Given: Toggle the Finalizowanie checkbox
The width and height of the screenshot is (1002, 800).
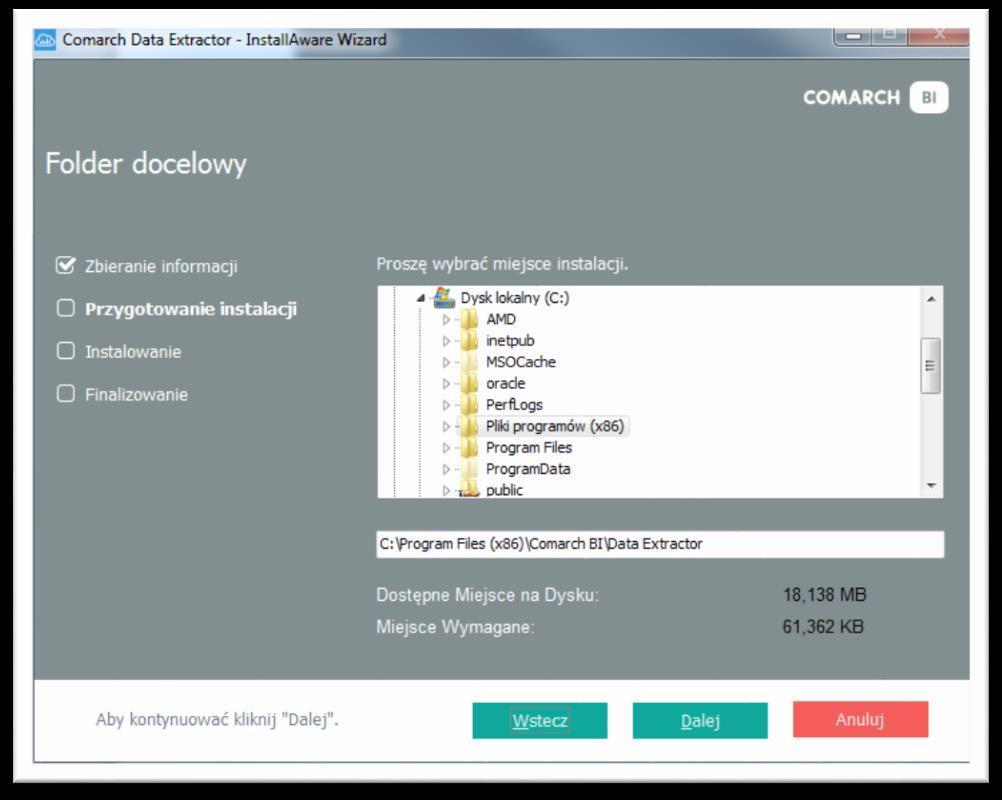Looking at the screenshot, I should pyautogui.click(x=66, y=394).
